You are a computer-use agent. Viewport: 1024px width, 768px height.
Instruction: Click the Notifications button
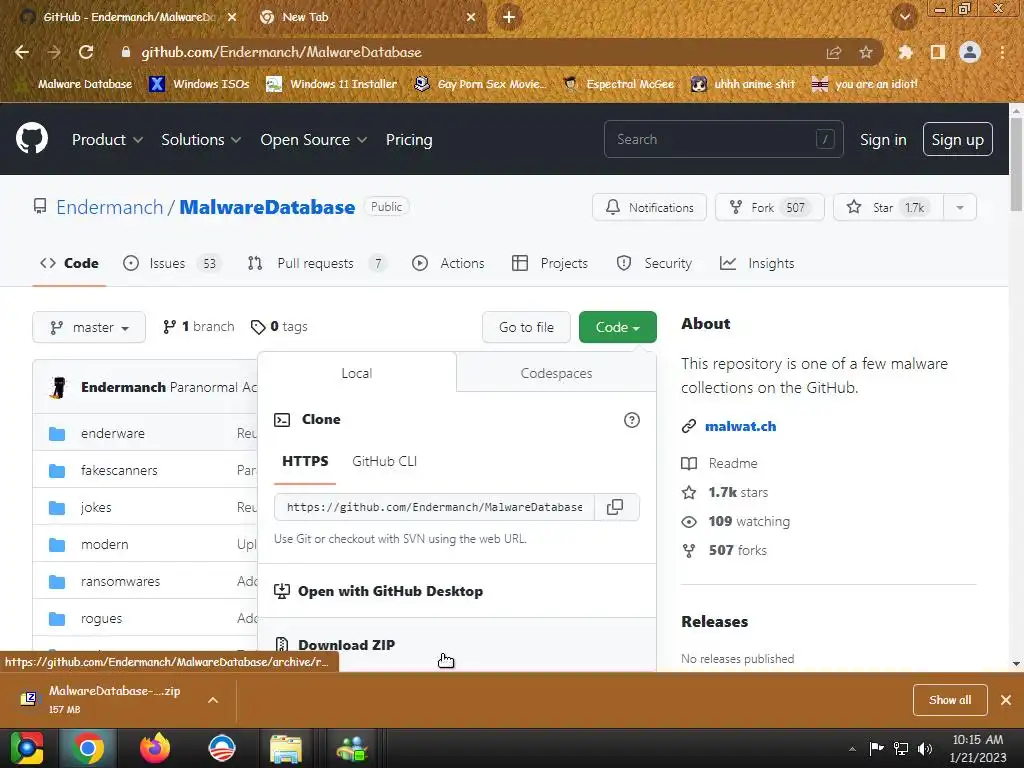(650, 208)
